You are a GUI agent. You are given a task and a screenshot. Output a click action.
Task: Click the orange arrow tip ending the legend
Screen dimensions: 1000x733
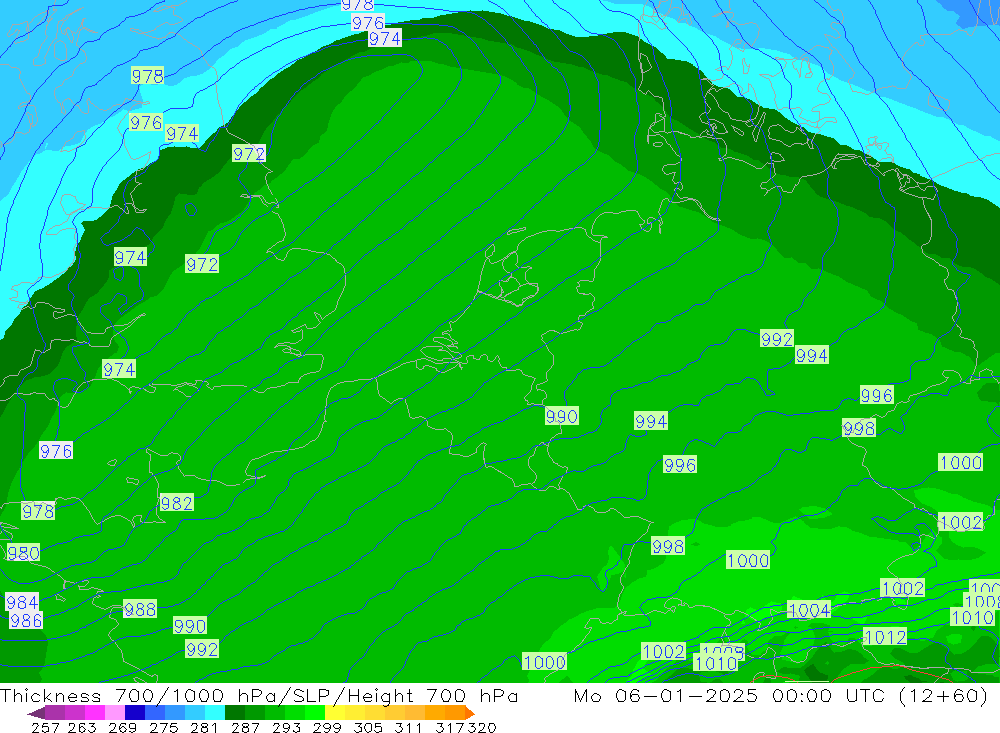[x=470, y=713]
